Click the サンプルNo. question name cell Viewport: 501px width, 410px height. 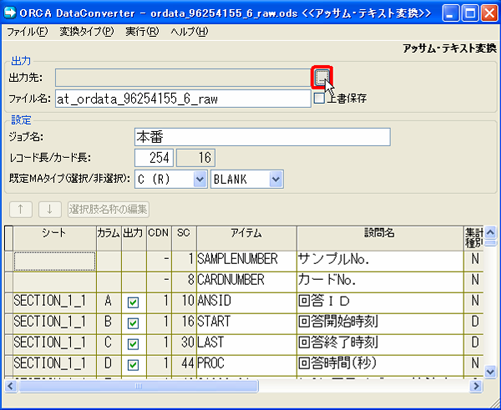(x=380, y=261)
